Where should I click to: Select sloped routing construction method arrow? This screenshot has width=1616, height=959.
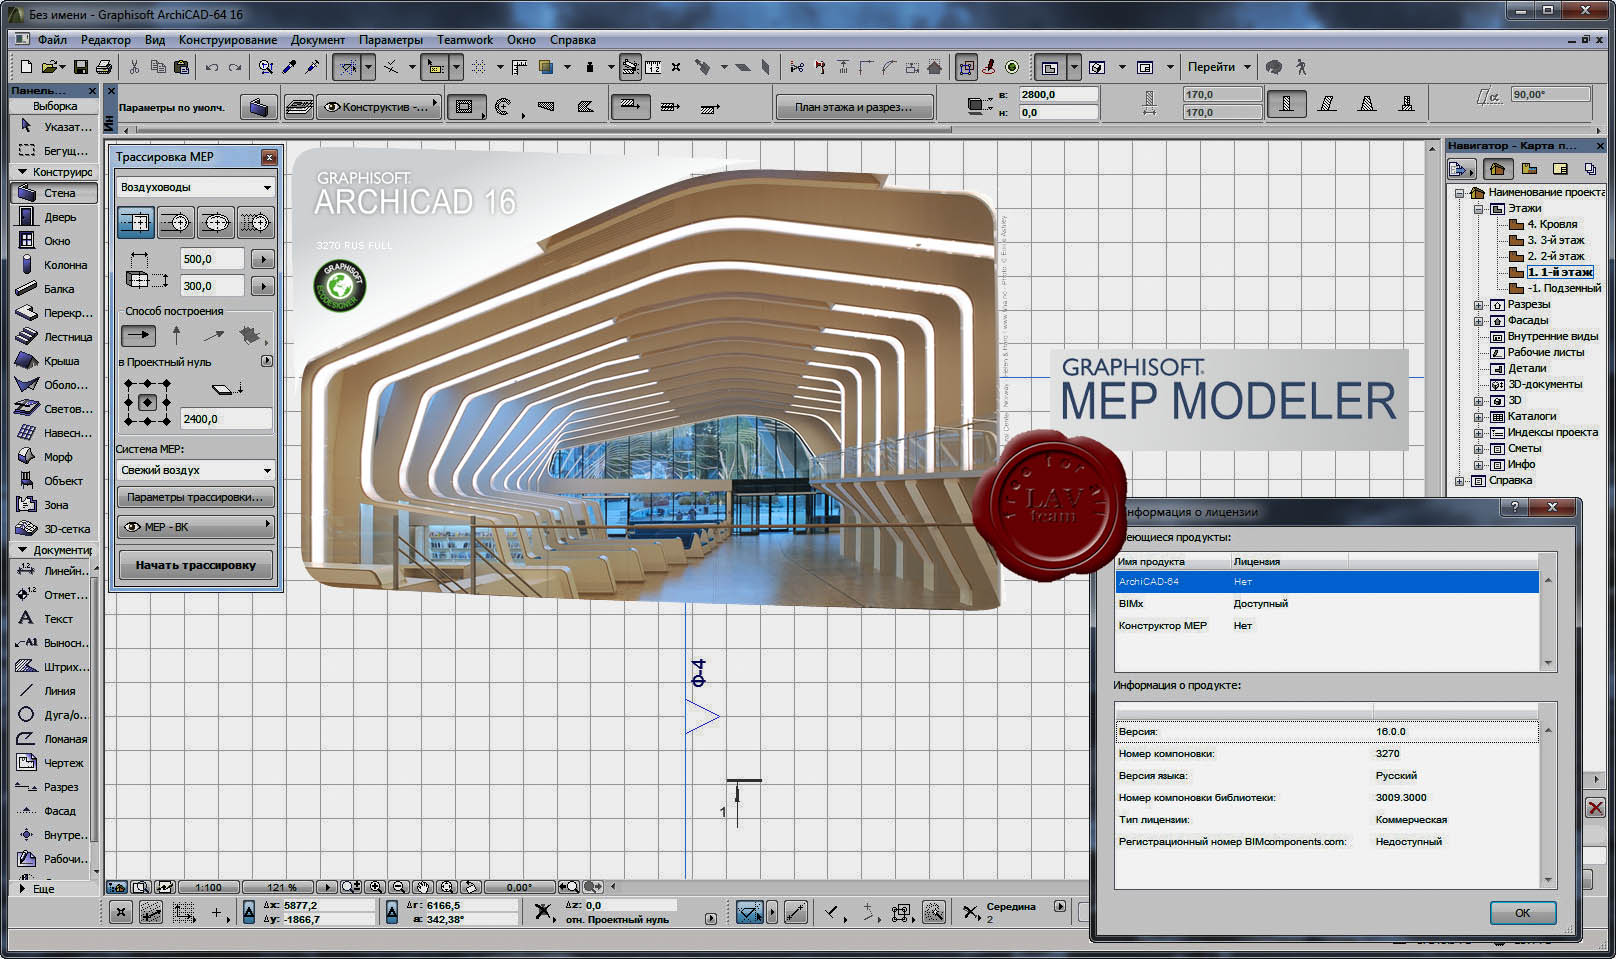(x=213, y=335)
